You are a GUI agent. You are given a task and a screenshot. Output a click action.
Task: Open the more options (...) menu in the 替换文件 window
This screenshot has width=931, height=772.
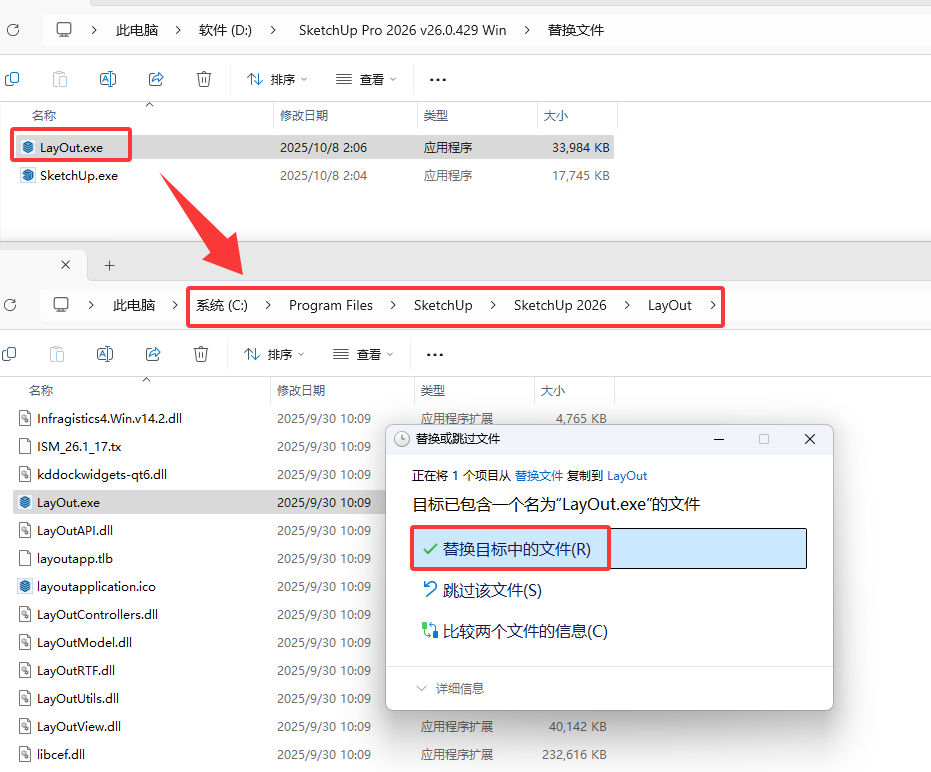[437, 79]
